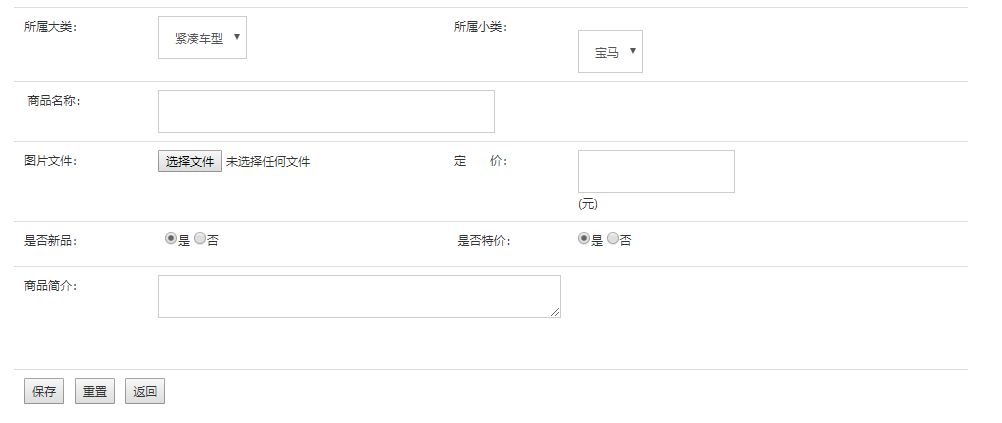
Task: Select 是 radio for 是否新品
Action: coord(171,239)
